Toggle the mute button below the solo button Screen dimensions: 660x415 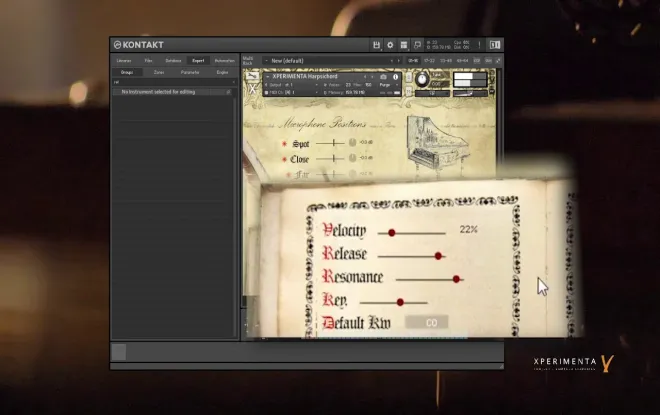[408, 90]
